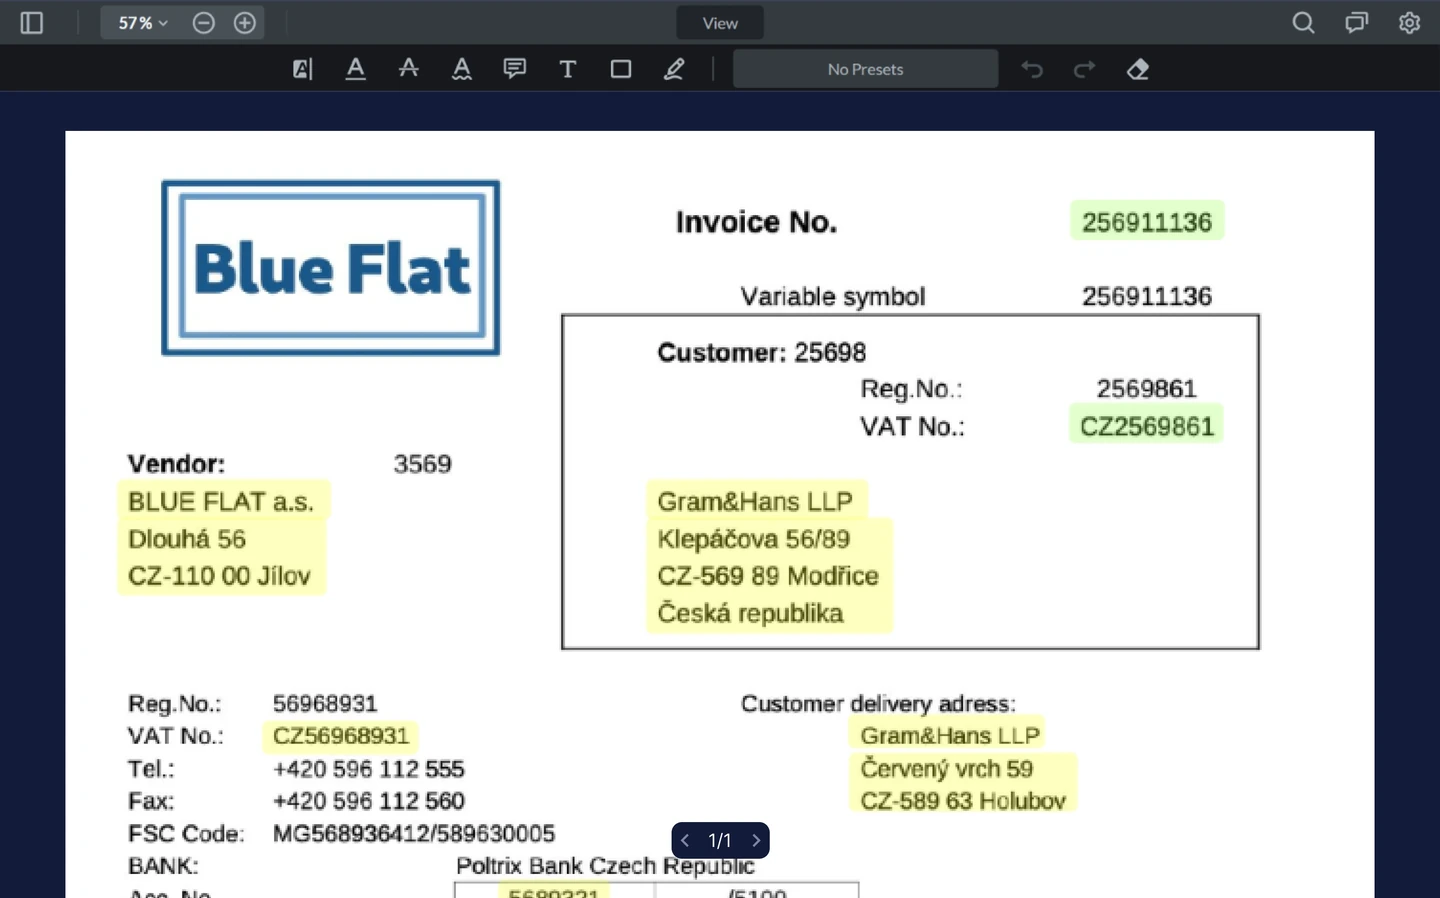
Task: Select the text underline tool
Action: pyautogui.click(x=355, y=69)
